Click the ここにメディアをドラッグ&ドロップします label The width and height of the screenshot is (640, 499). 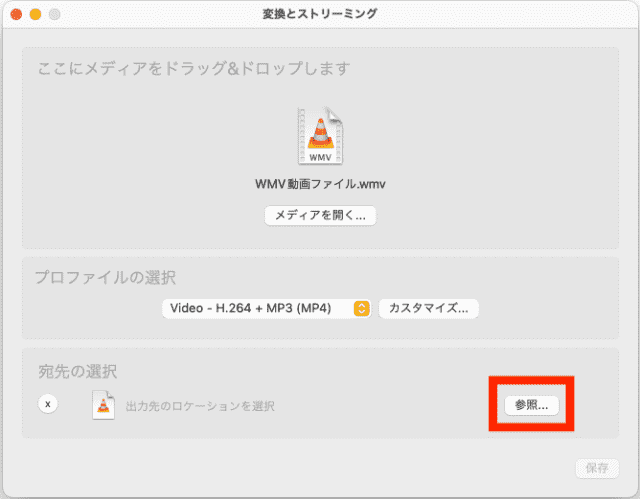[194, 68]
